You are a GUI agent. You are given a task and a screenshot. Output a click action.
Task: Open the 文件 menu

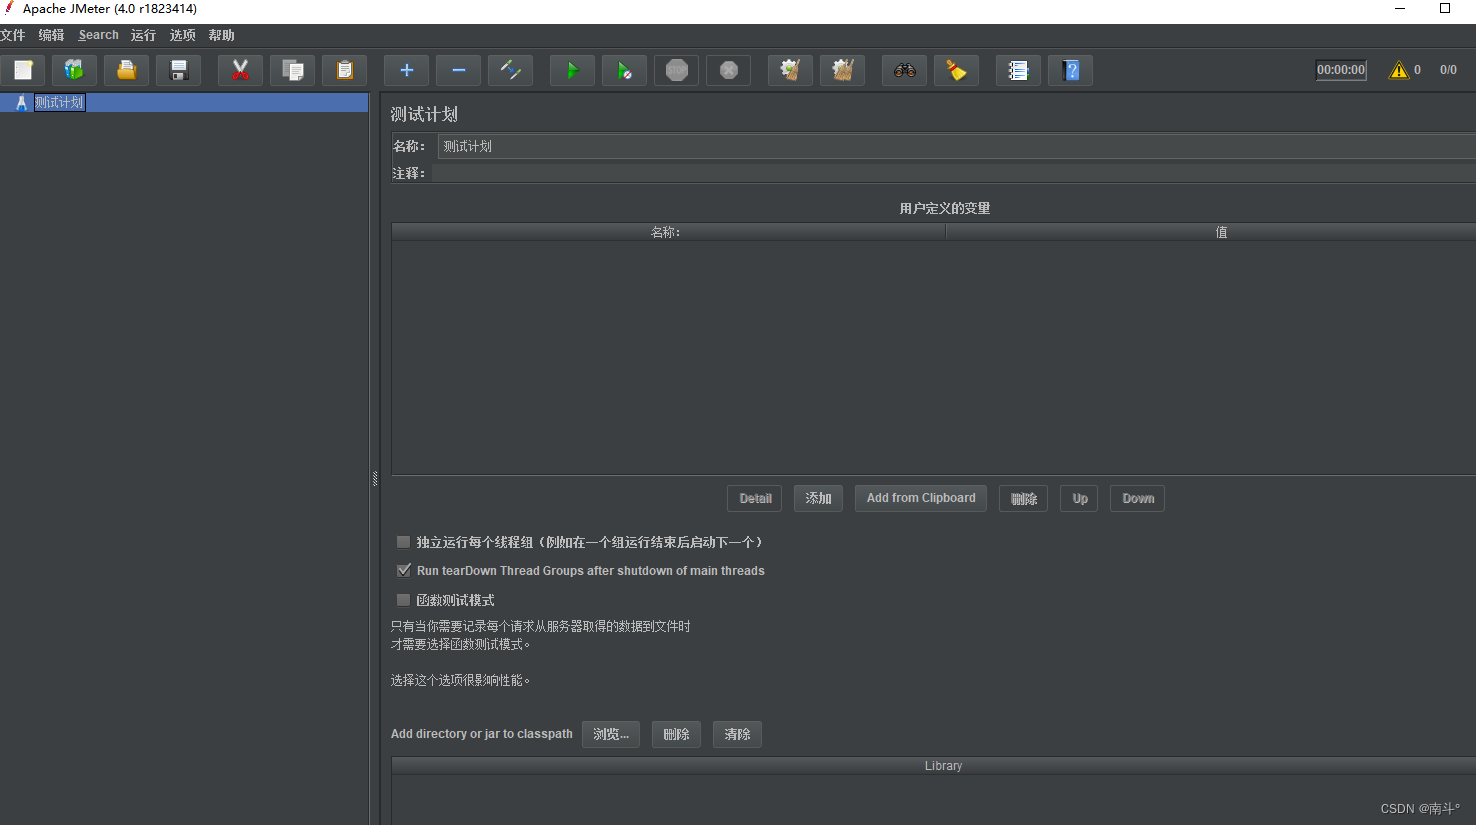(x=13, y=35)
